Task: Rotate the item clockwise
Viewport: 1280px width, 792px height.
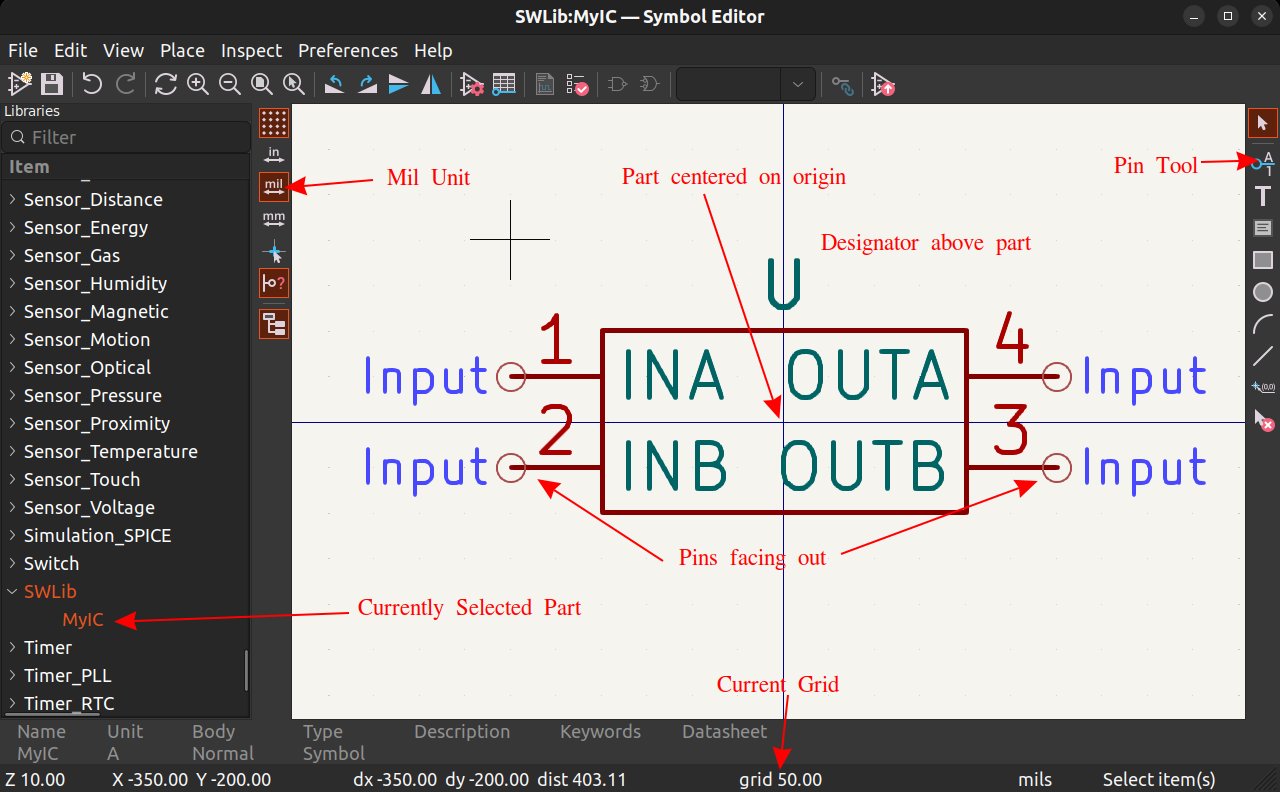Action: coord(367,84)
